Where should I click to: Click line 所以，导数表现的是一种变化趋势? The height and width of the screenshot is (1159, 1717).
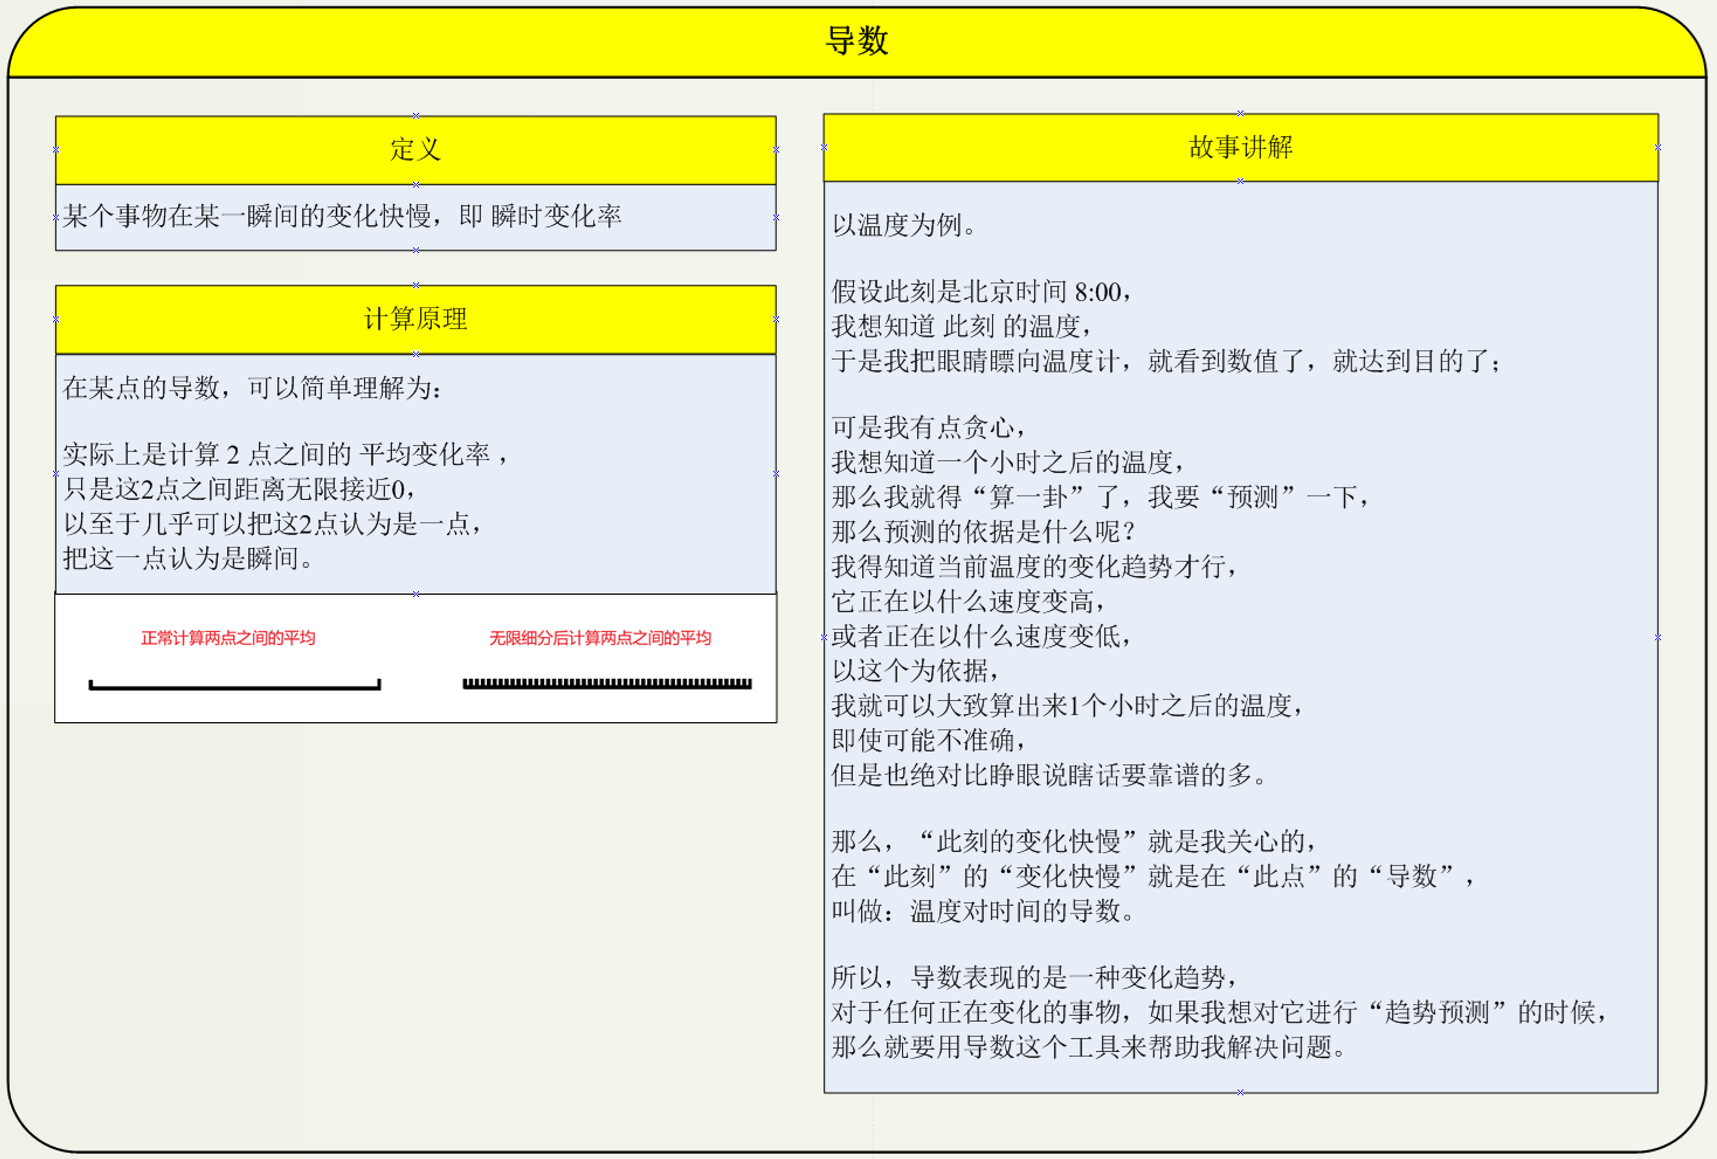coord(1035,977)
